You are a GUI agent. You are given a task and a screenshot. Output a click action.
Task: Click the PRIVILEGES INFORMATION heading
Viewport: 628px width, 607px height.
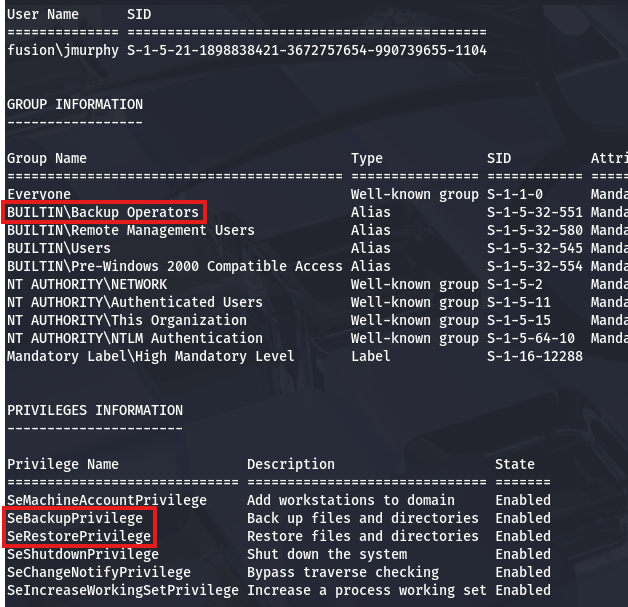point(95,410)
